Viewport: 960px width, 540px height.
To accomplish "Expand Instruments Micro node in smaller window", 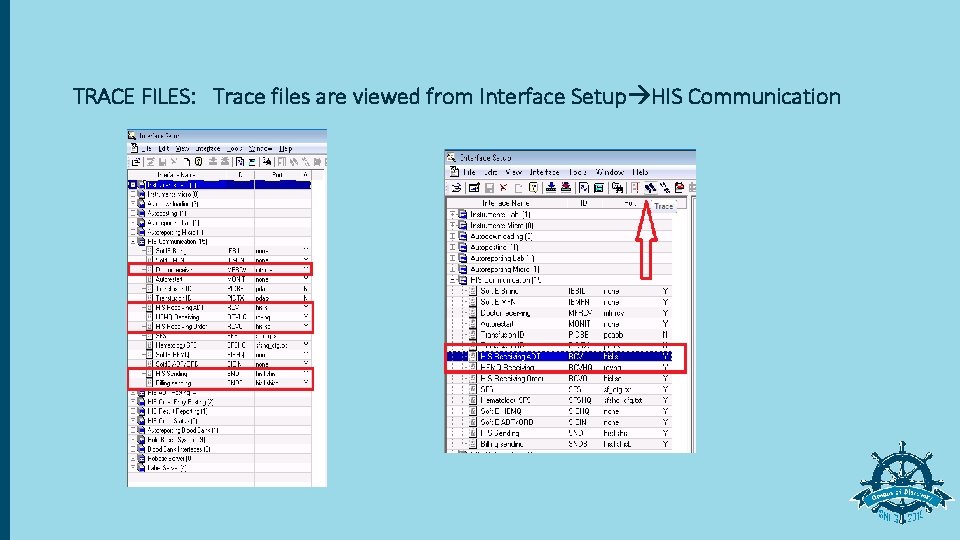I will point(133,194).
